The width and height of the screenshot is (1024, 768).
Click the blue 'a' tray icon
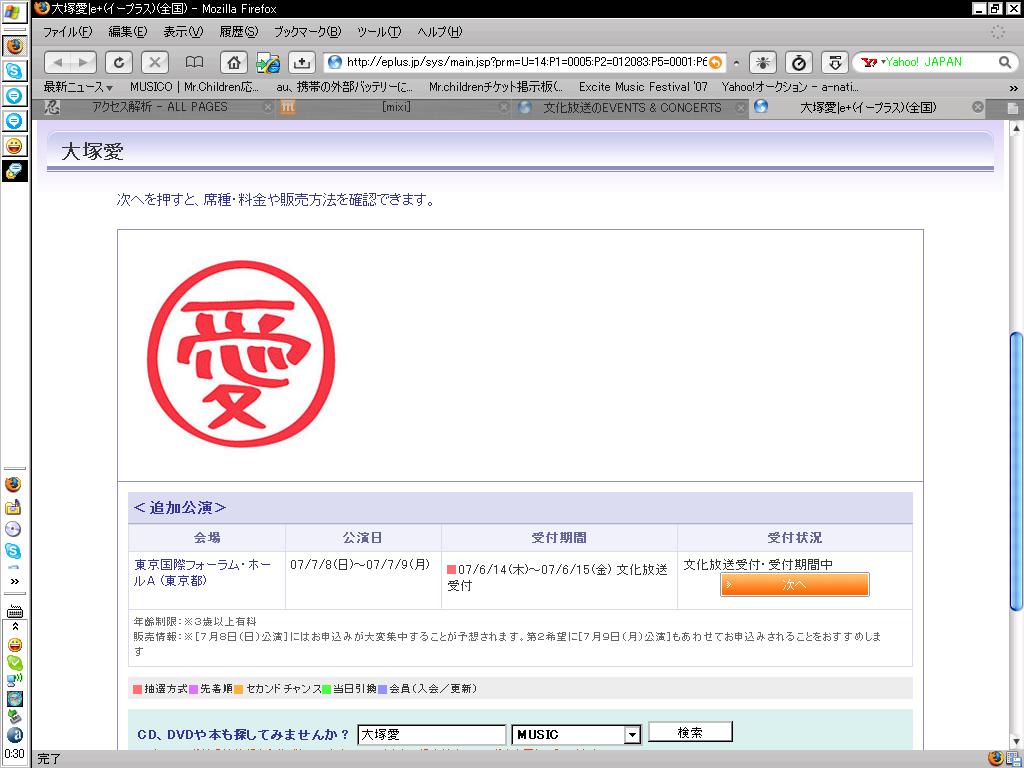[14, 735]
